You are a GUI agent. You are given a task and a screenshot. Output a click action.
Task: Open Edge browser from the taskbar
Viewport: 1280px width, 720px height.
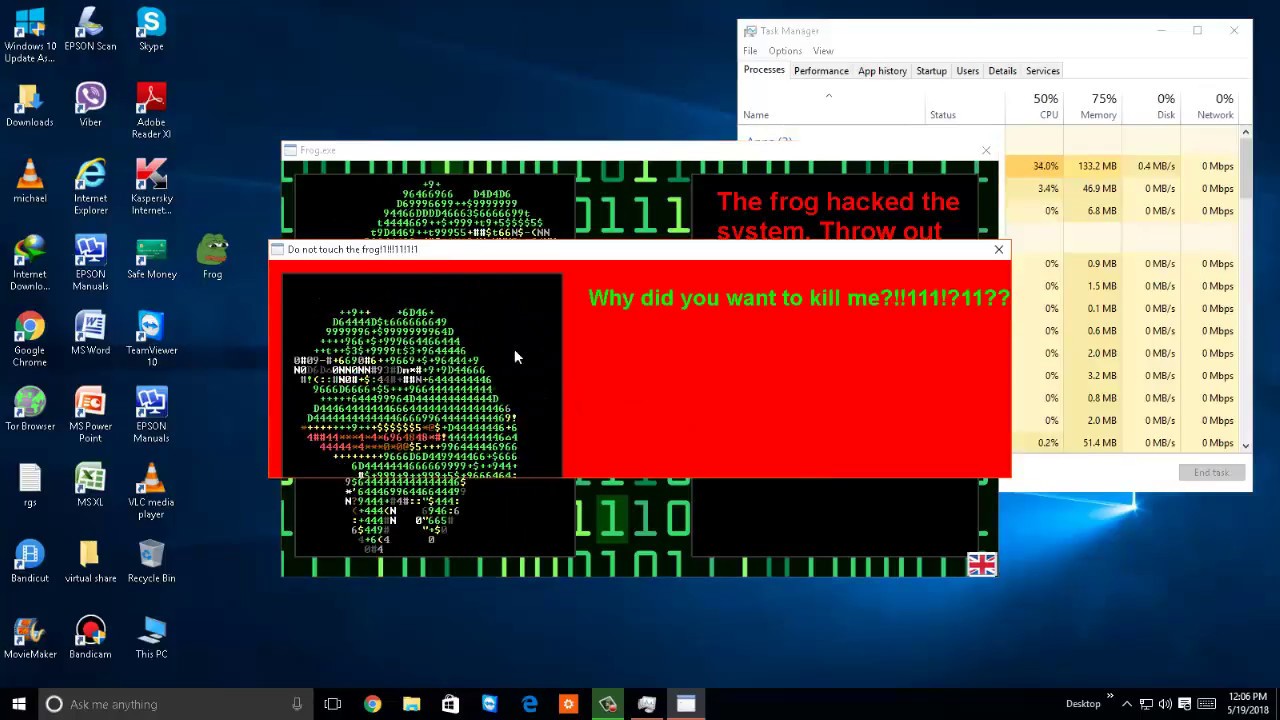pyautogui.click(x=529, y=704)
